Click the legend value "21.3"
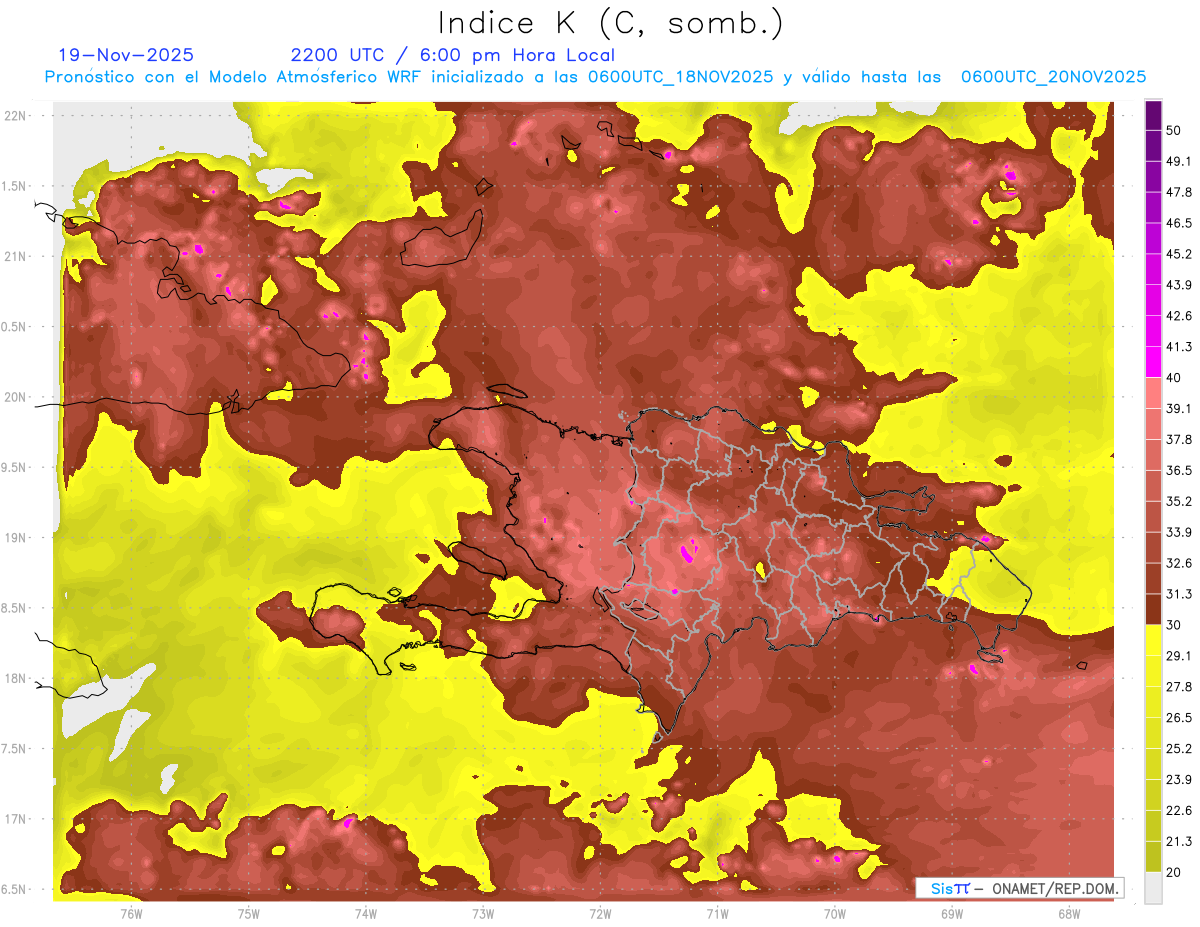Image resolution: width=1200 pixels, height=927 pixels. tap(1178, 842)
